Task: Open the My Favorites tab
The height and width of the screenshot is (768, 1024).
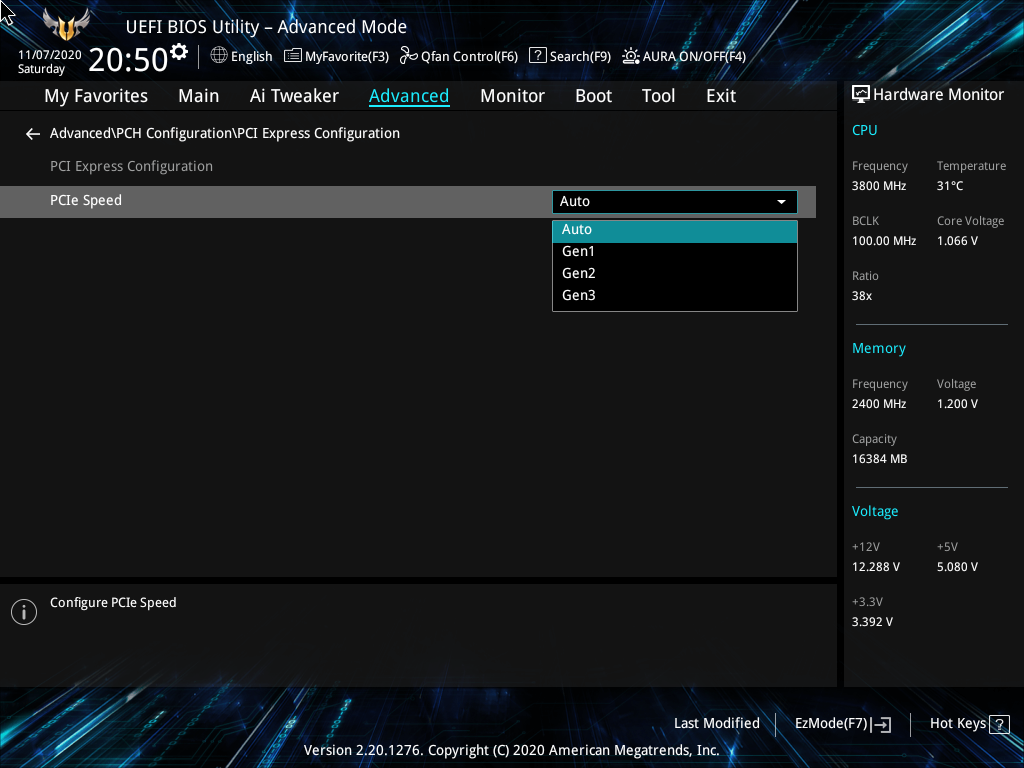Action: (x=96, y=96)
